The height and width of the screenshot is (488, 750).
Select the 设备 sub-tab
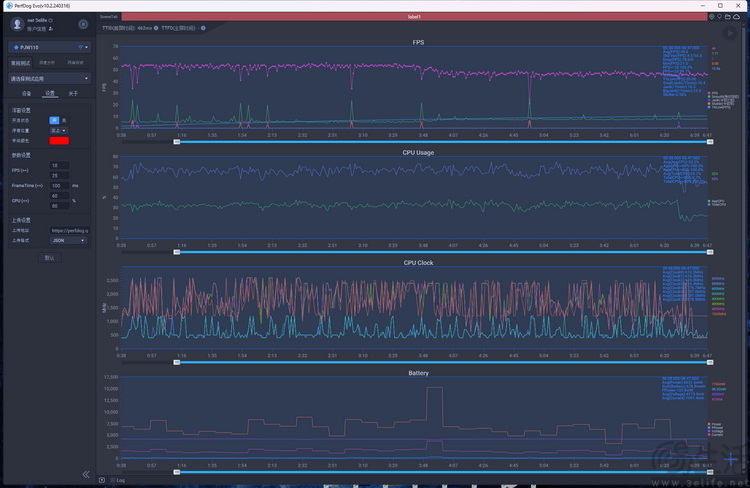point(26,93)
